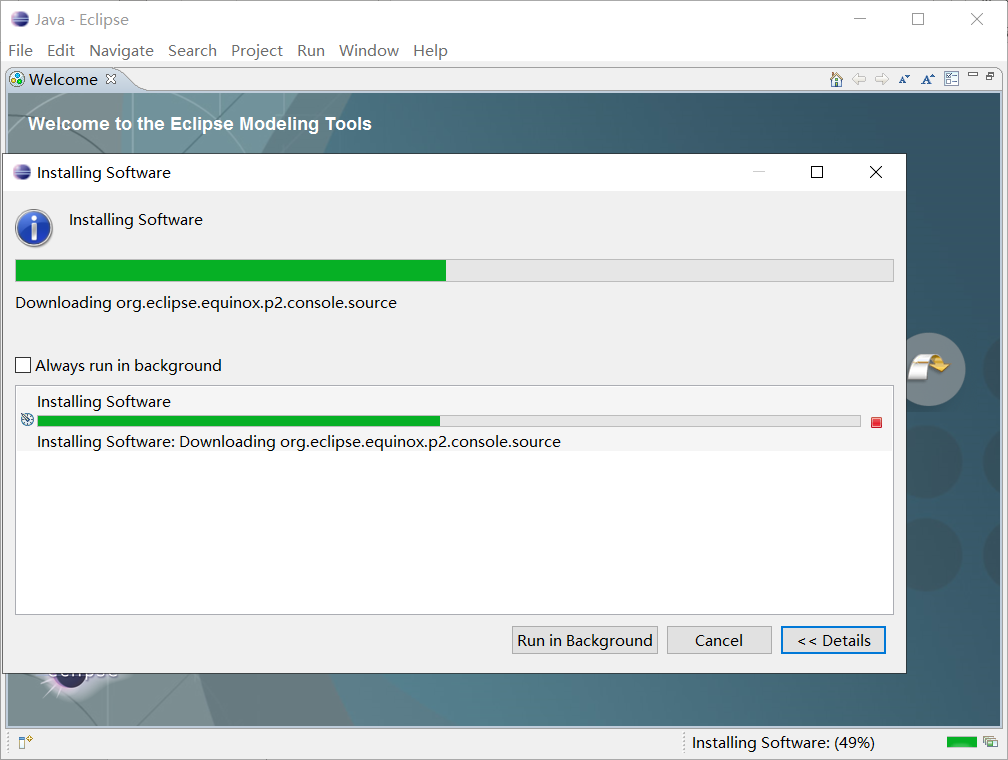
Task: Reduce the Welcome page font size
Action: pos(904,79)
